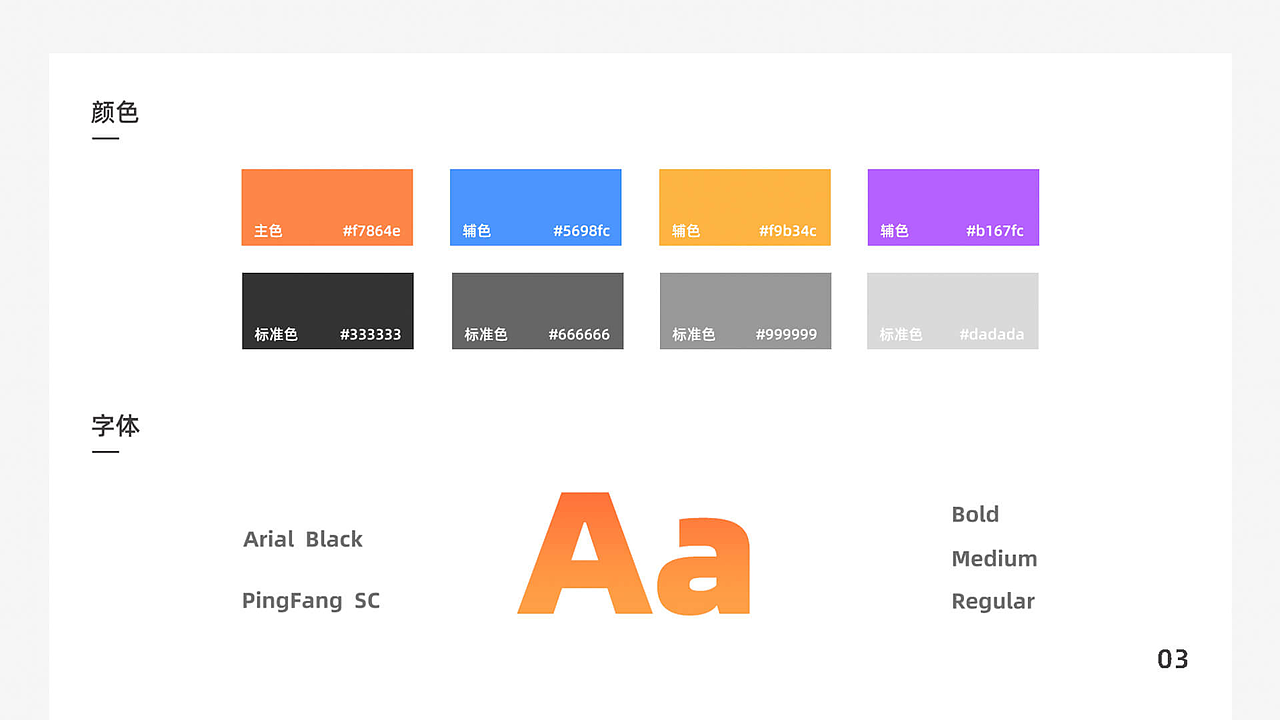
Task: Click the 主色 label on orange swatch
Action: (268, 231)
